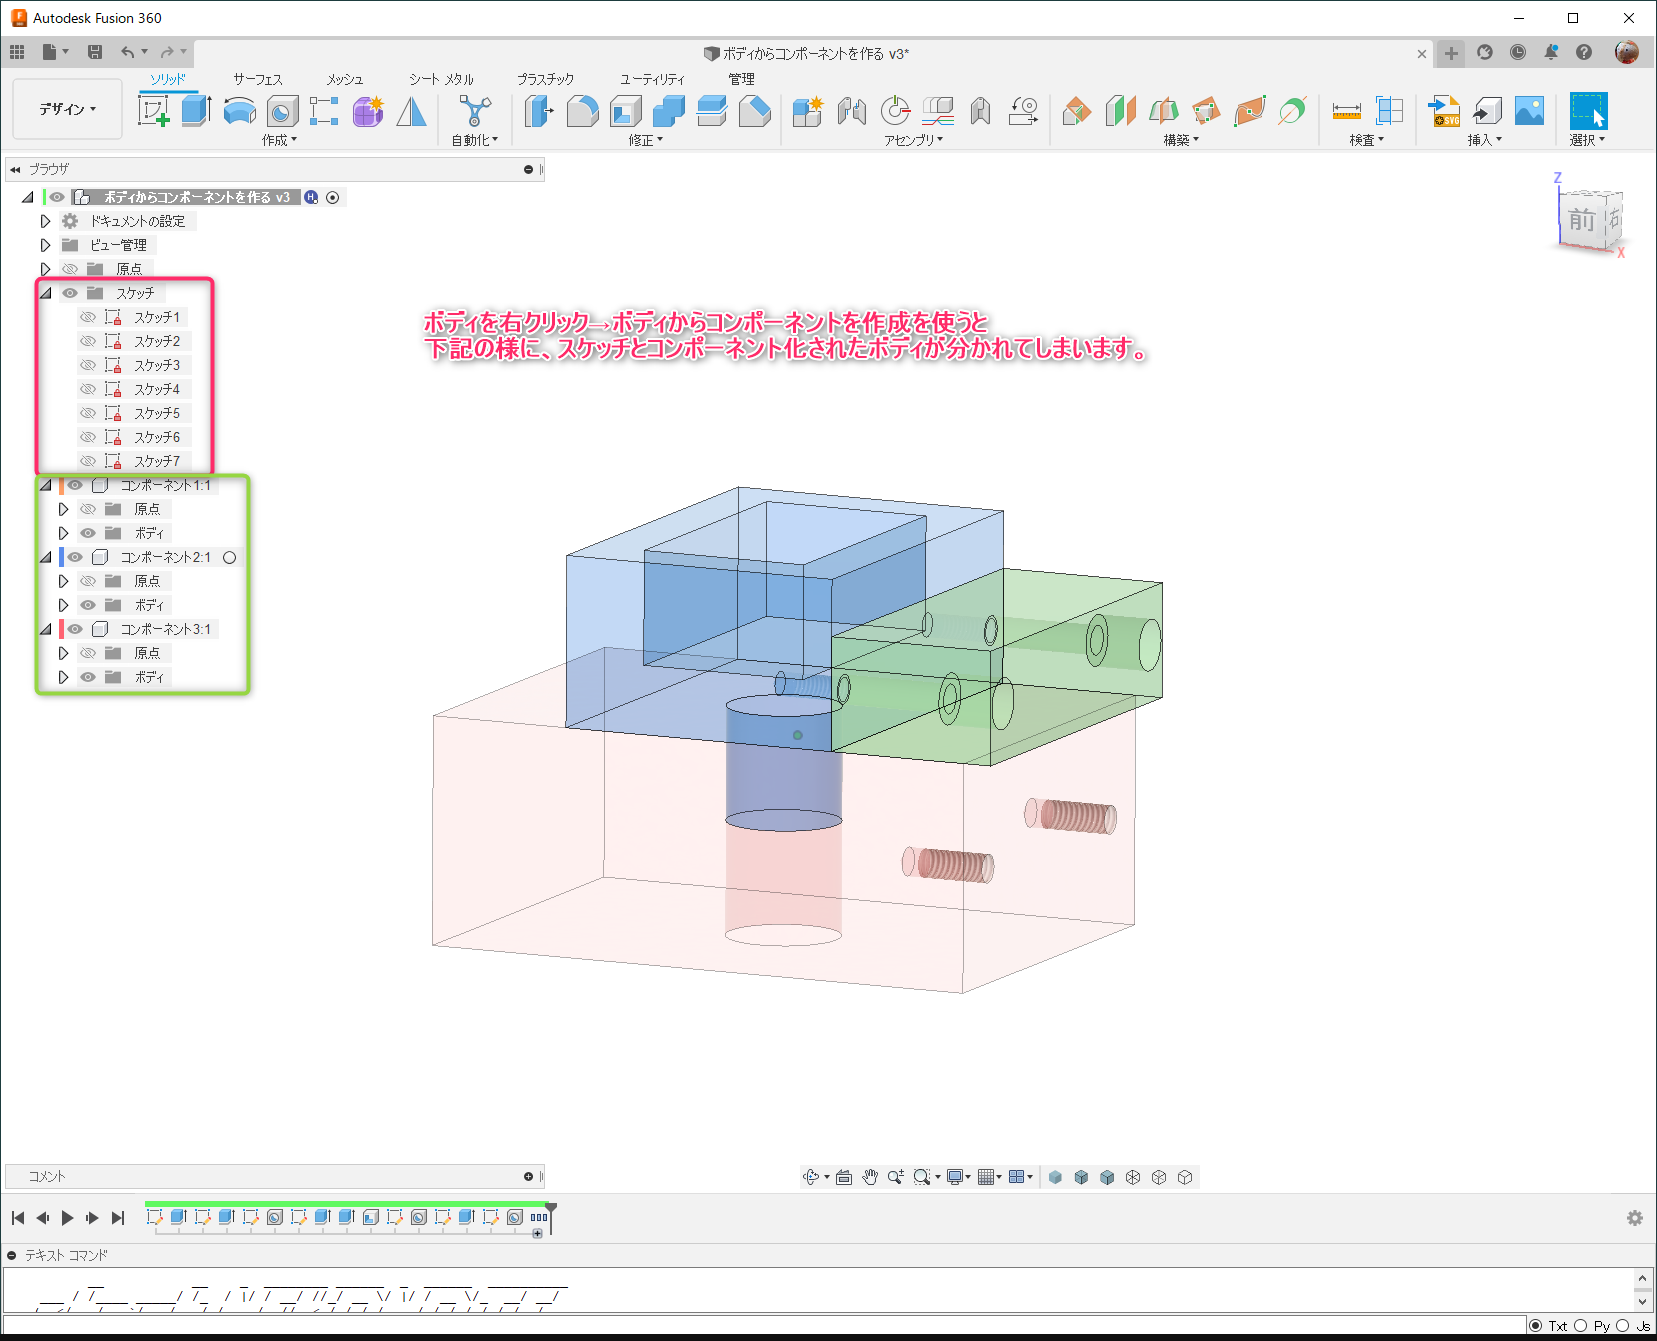Viewport: 1657px width, 1341px height.
Task: Select the Measure tool in 検査 section
Action: (x=1345, y=112)
